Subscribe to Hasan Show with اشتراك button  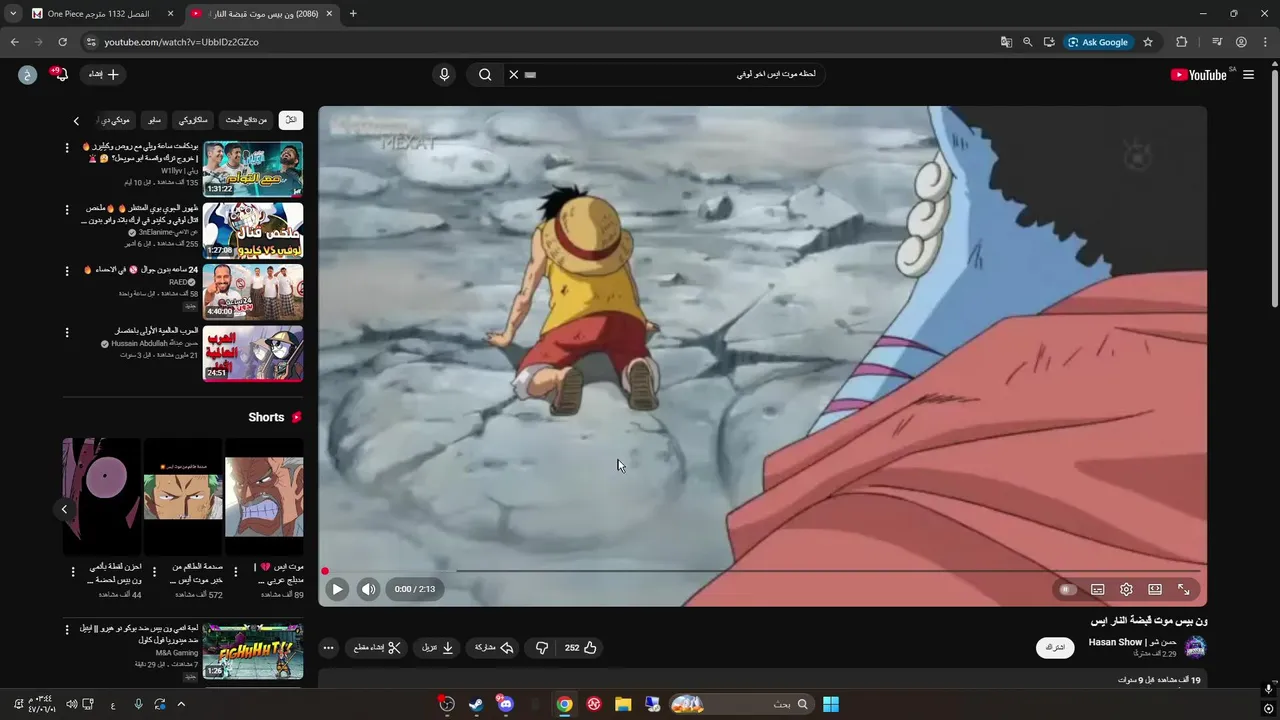1055,648
